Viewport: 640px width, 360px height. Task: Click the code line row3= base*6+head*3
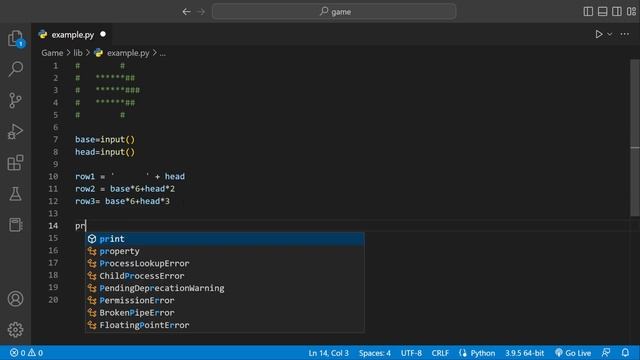(x=122, y=201)
